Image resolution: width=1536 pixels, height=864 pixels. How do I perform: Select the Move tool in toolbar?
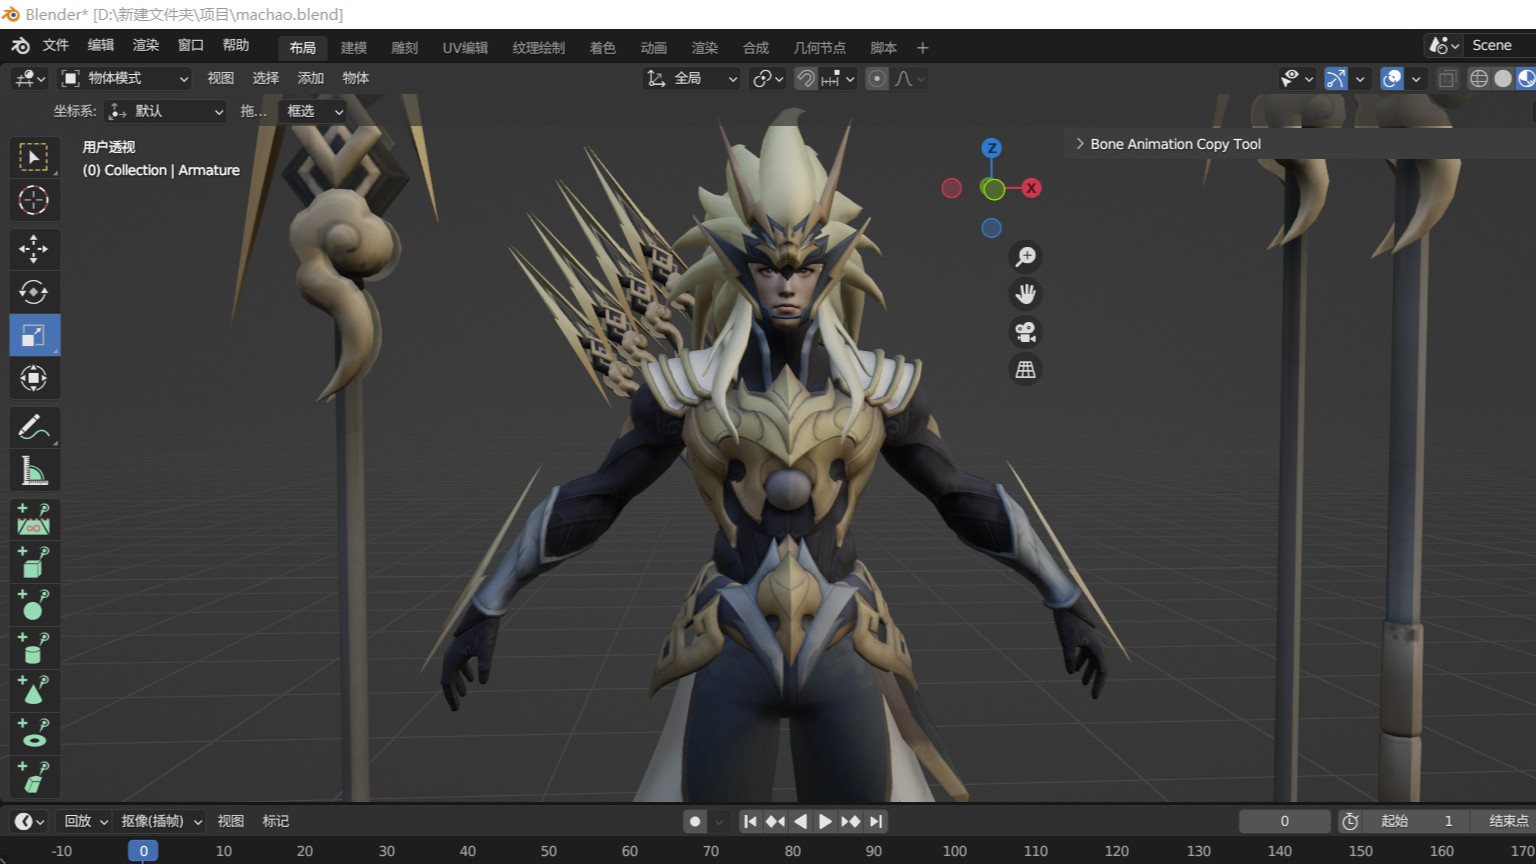point(33,249)
